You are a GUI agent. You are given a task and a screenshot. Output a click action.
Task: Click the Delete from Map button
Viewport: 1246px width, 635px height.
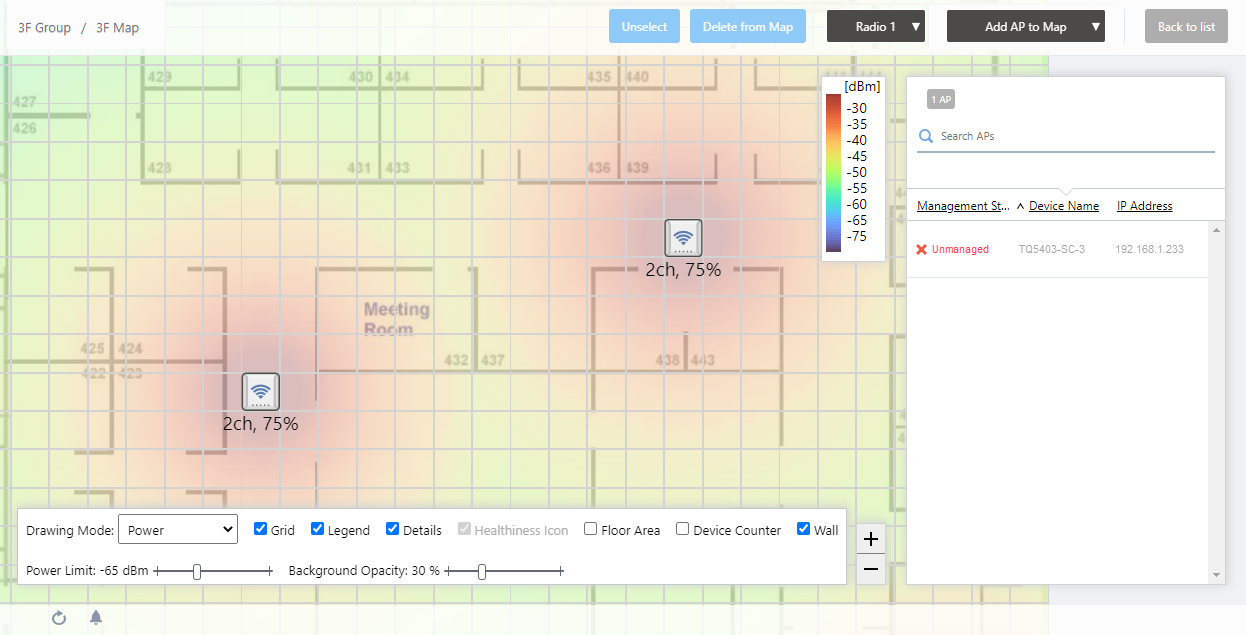click(x=748, y=27)
